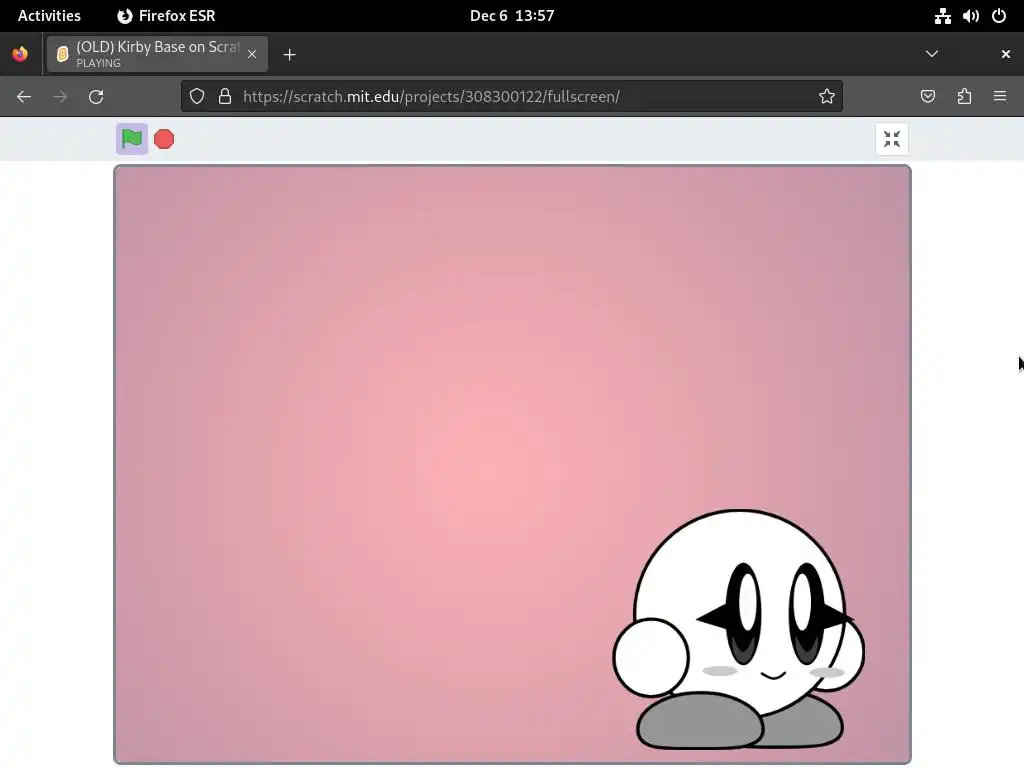Exit fullscreen mode with the shrink icon
This screenshot has height=768, width=1024.
[891, 139]
